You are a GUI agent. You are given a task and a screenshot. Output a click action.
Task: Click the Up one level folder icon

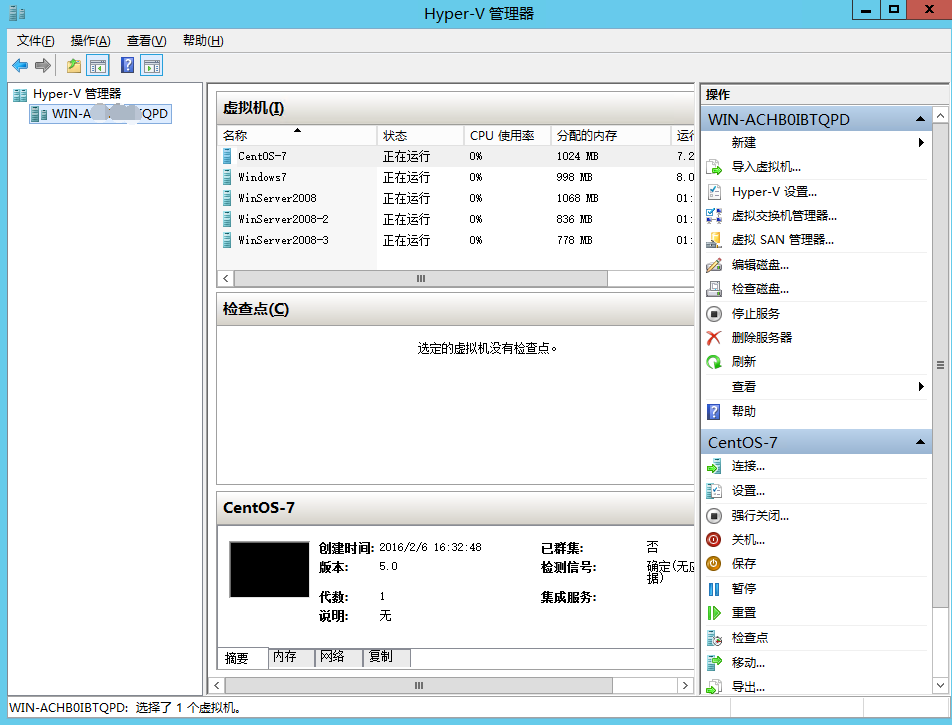coord(74,66)
